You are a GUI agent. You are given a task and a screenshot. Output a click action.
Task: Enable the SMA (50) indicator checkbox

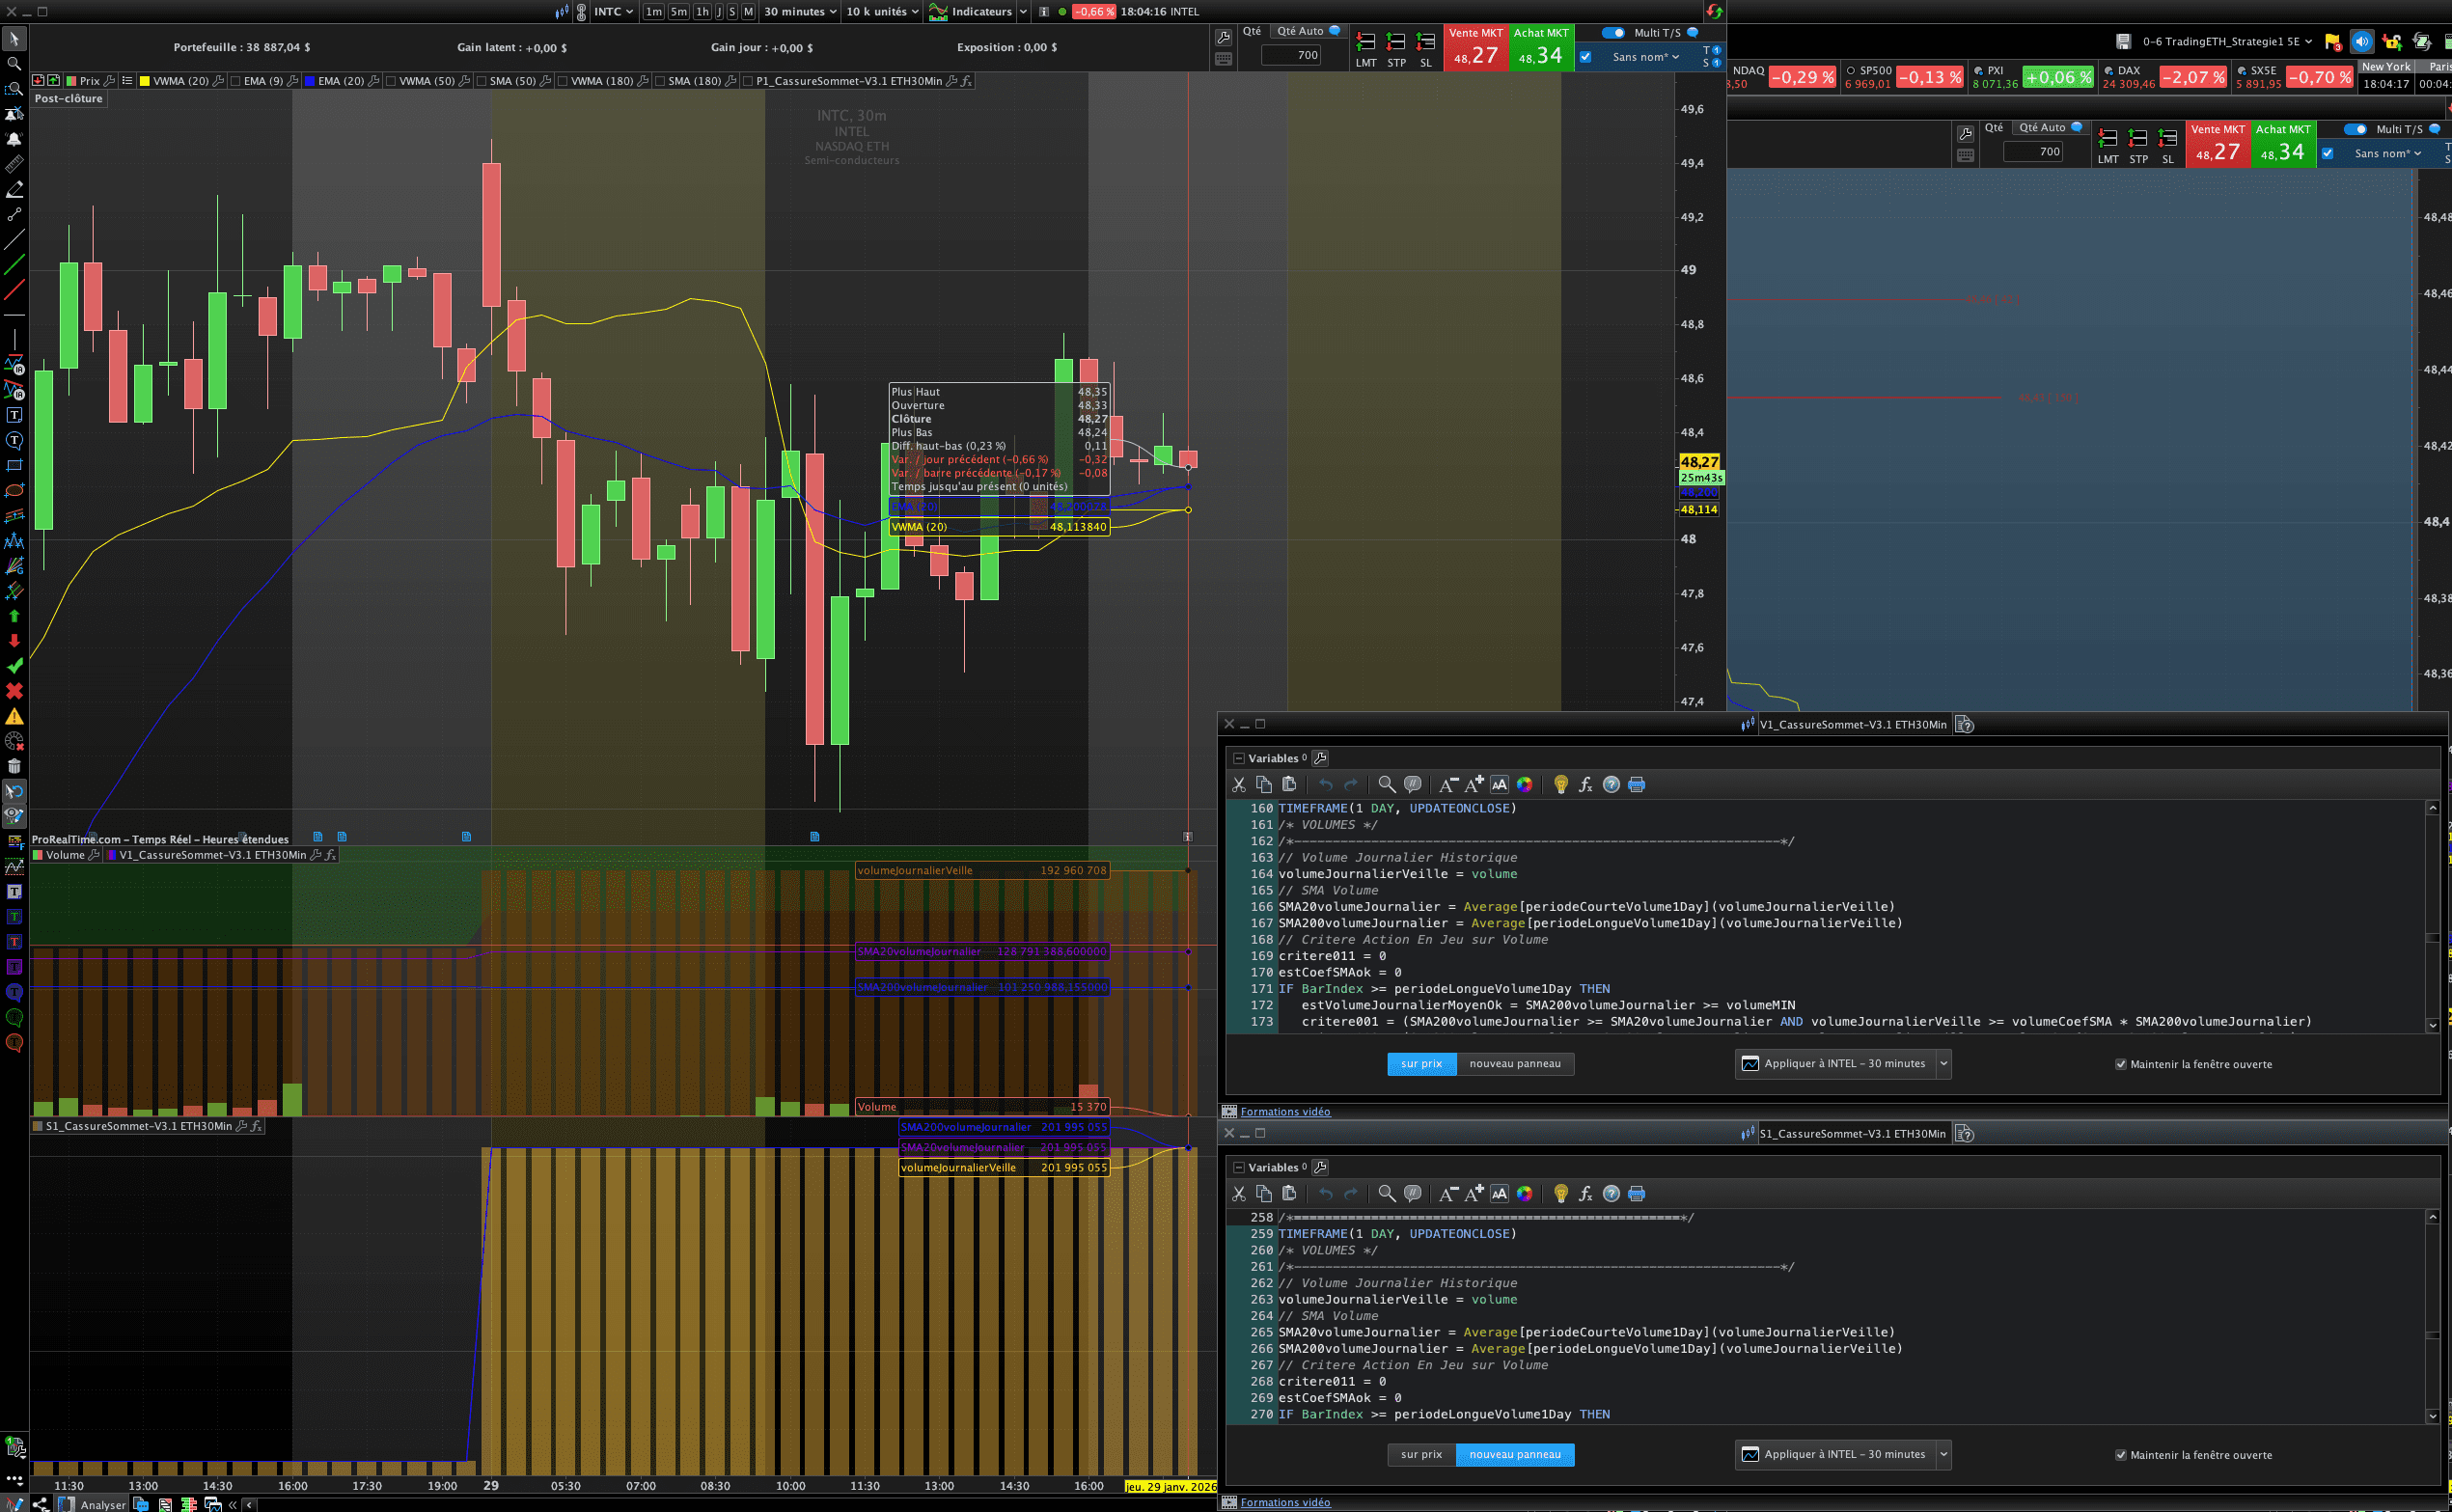(x=482, y=81)
